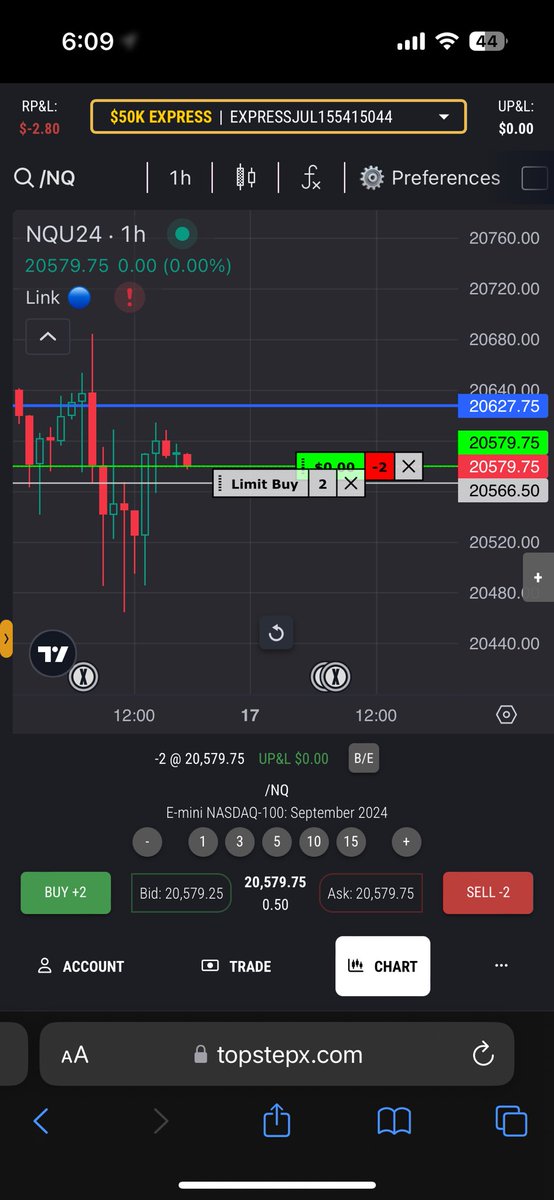Screen dimensions: 554x1200
Task: Click the topstepx.com address bar
Action: 278,1055
